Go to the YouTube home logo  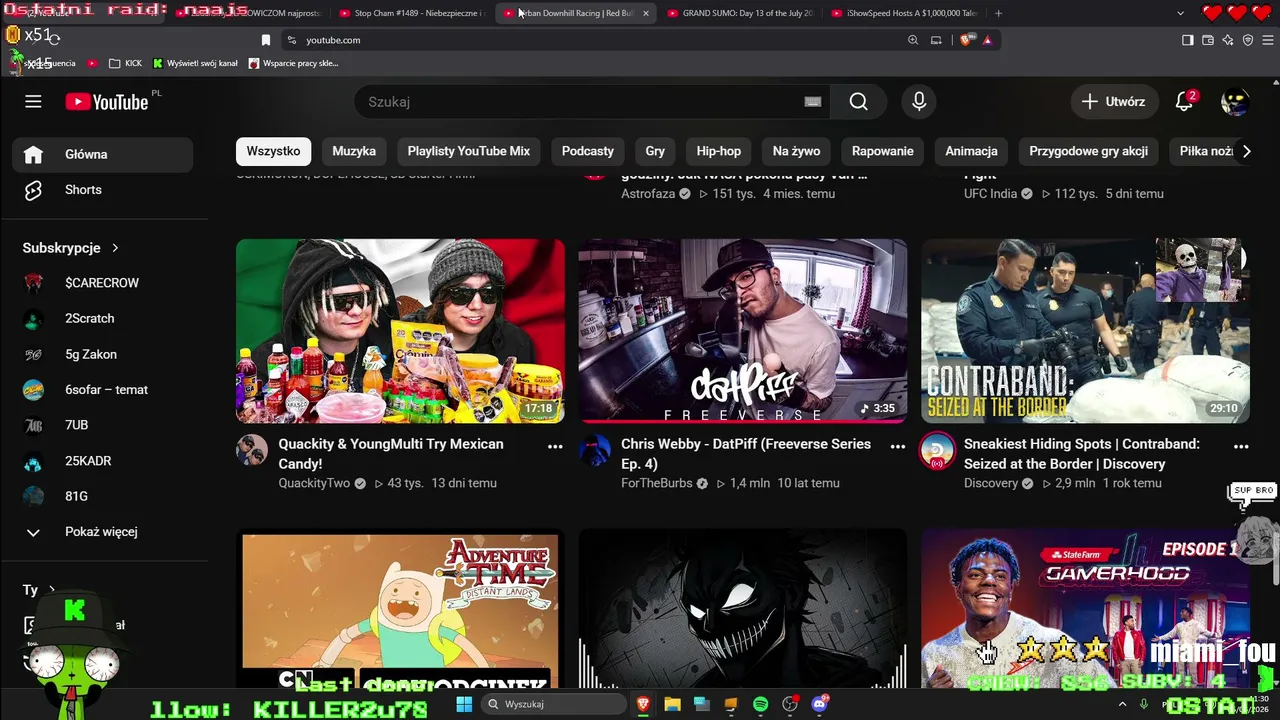pyautogui.click(x=107, y=101)
